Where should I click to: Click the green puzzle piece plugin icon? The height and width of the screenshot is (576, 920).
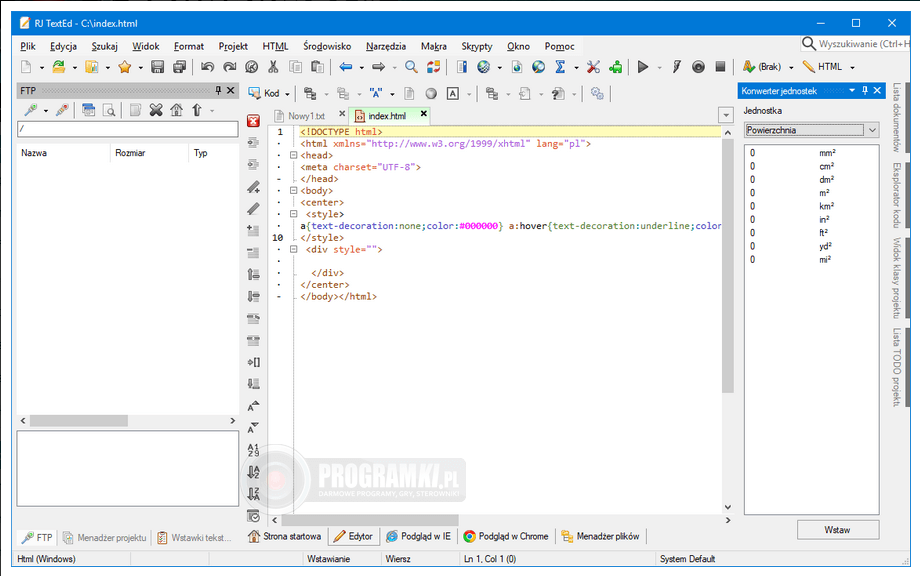[x=615, y=67]
